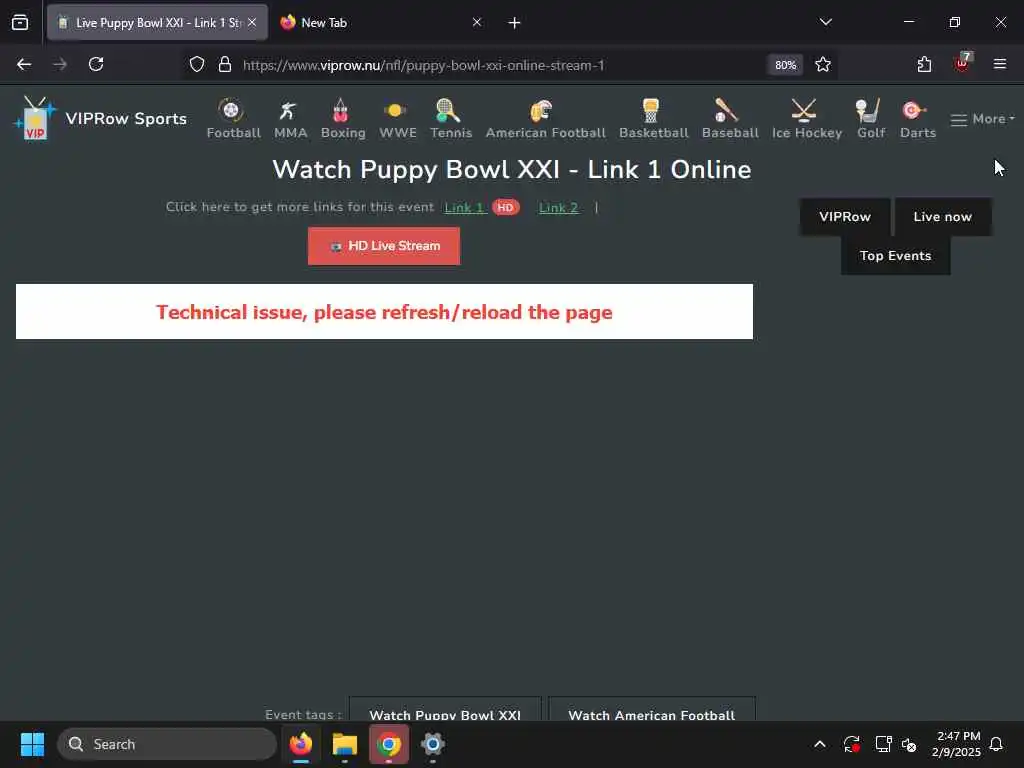
Task: Open Top Events button
Action: 895,255
